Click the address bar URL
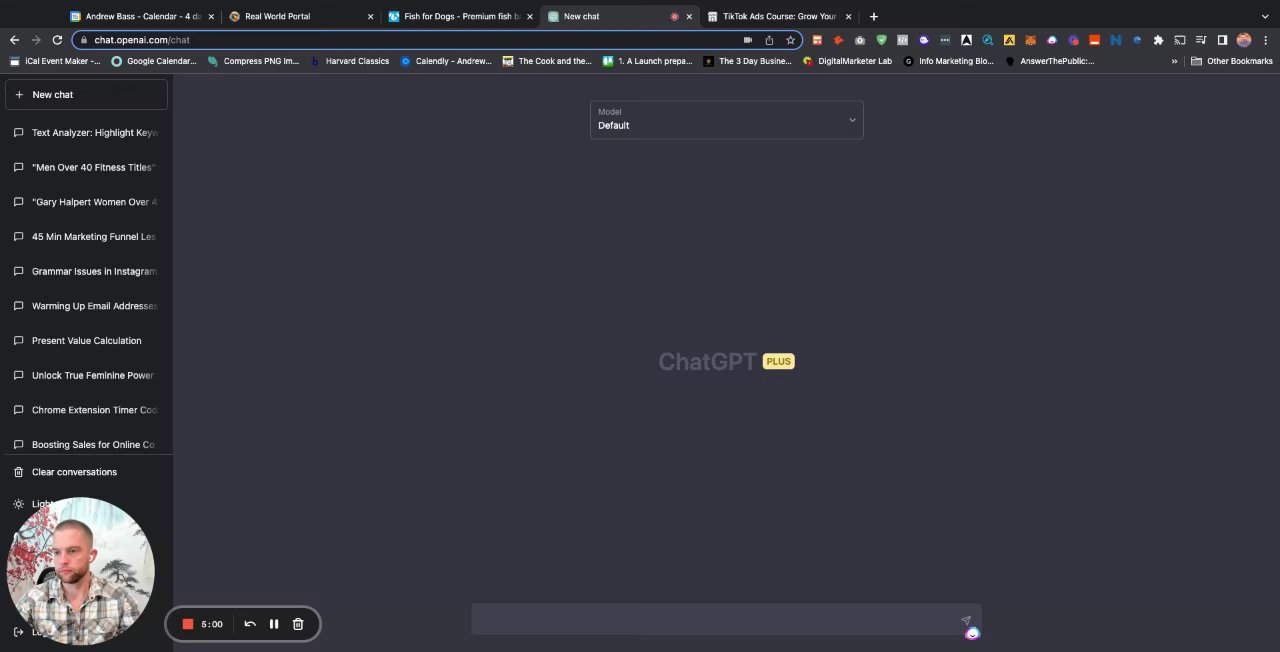 tap(142, 40)
